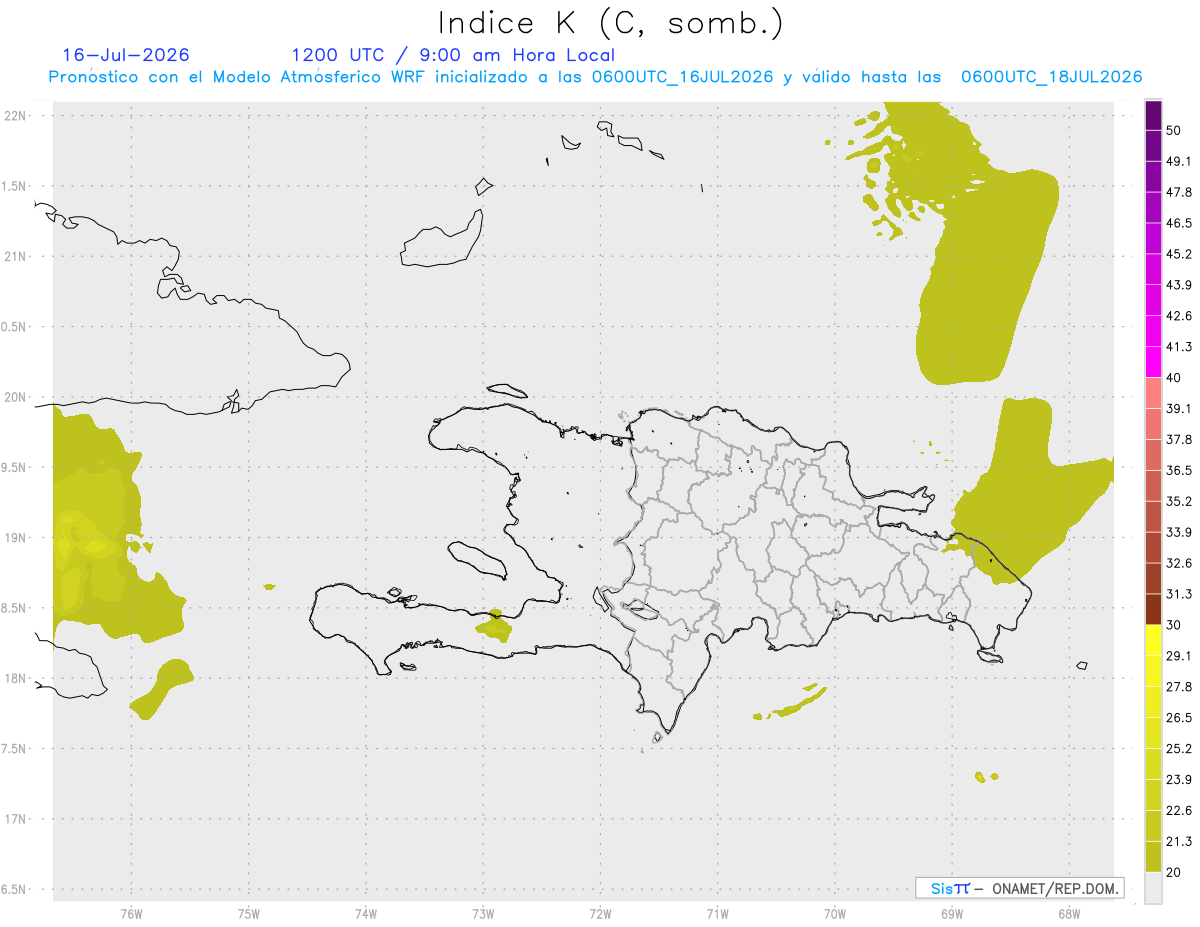Pick the light gray swatch below colorbar value 20

(x=1153, y=887)
